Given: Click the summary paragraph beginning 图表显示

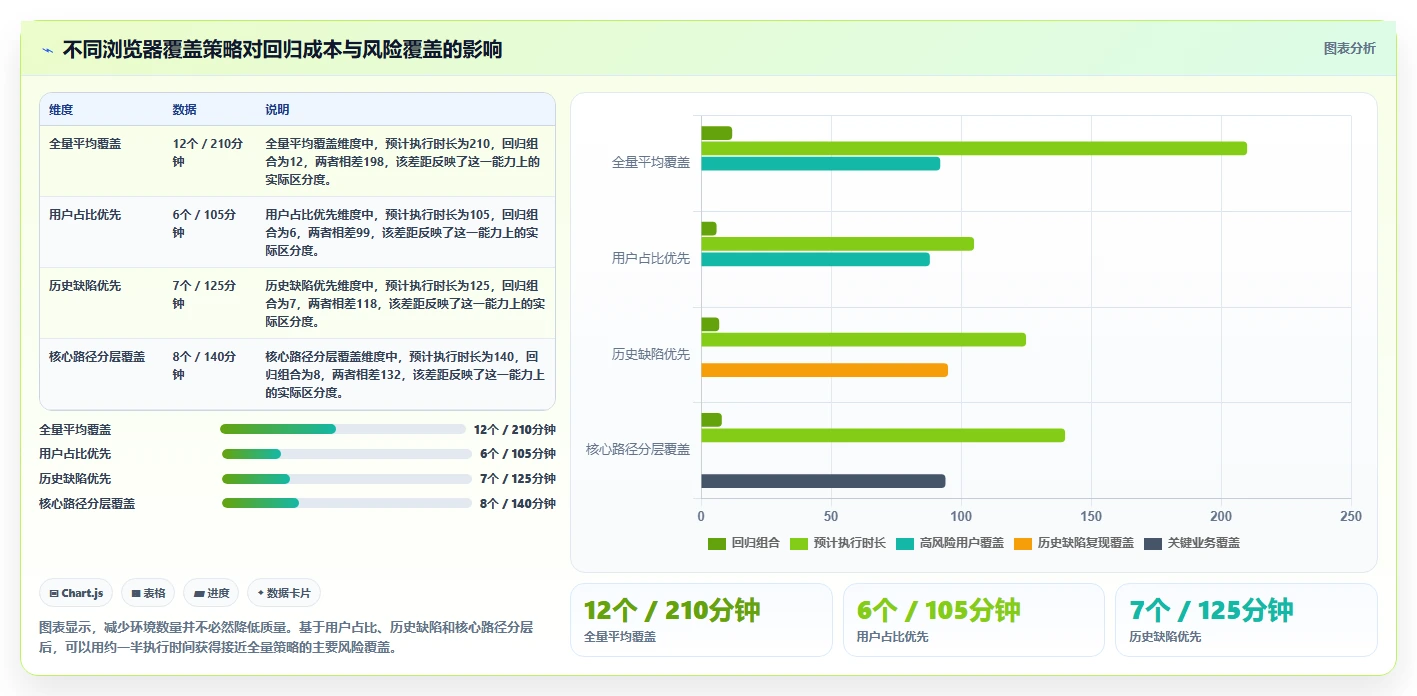Looking at the screenshot, I should point(285,637).
